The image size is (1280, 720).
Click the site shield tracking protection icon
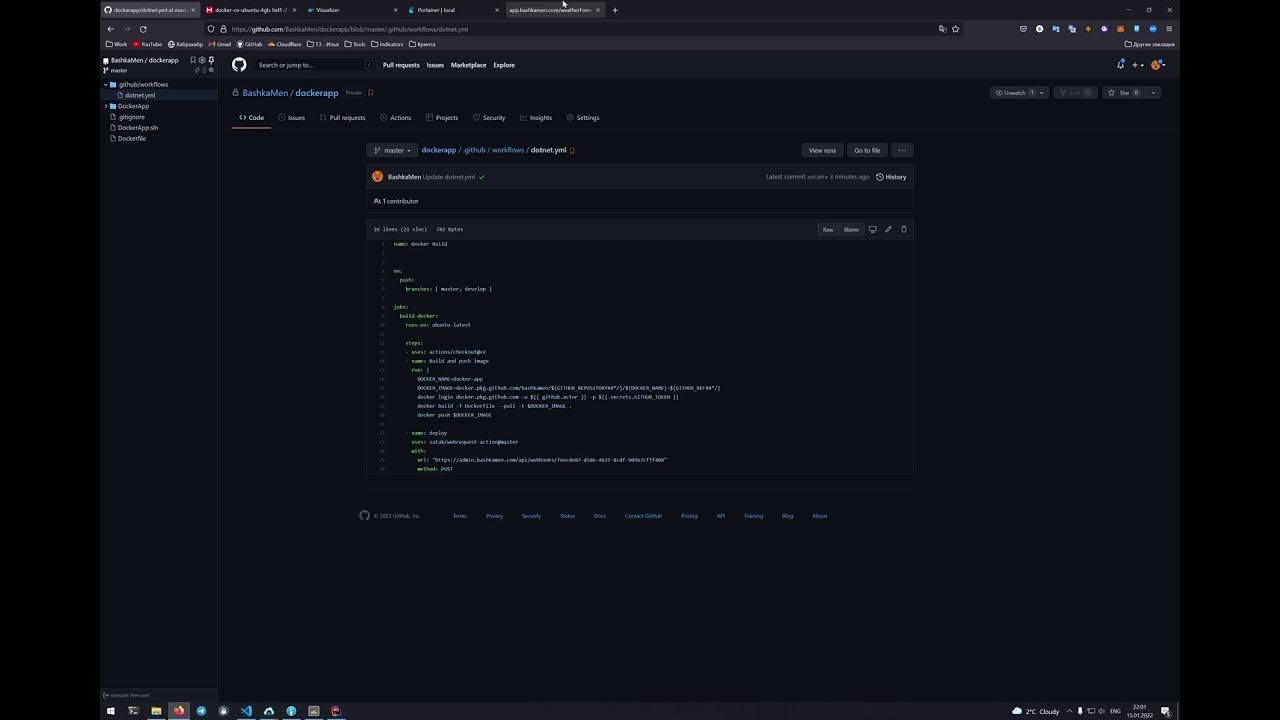point(211,29)
